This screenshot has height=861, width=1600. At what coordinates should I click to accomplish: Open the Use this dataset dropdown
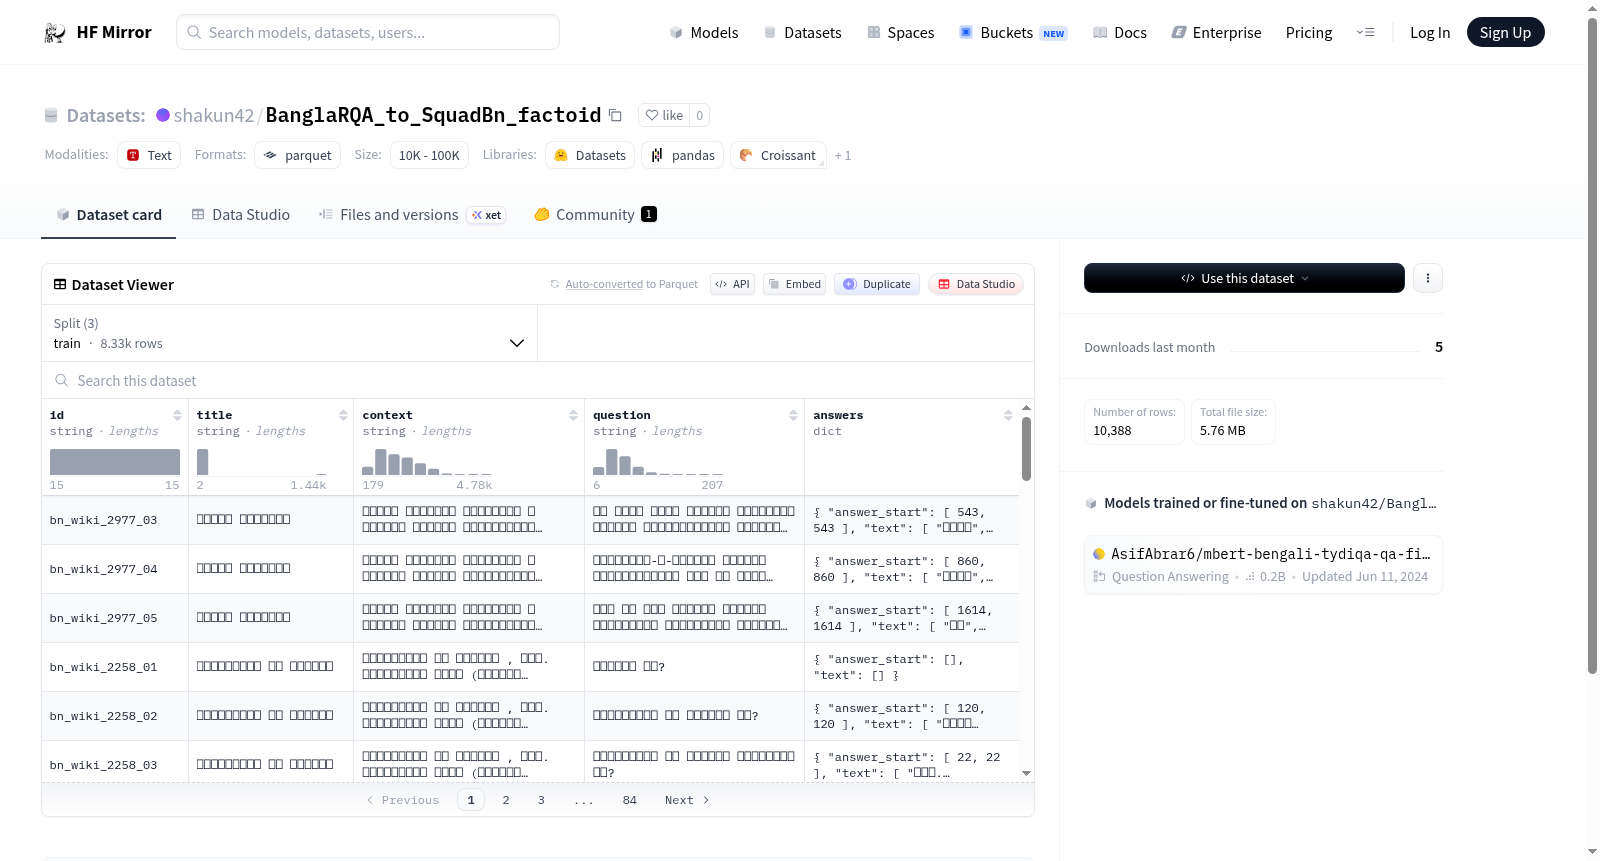[1244, 278]
